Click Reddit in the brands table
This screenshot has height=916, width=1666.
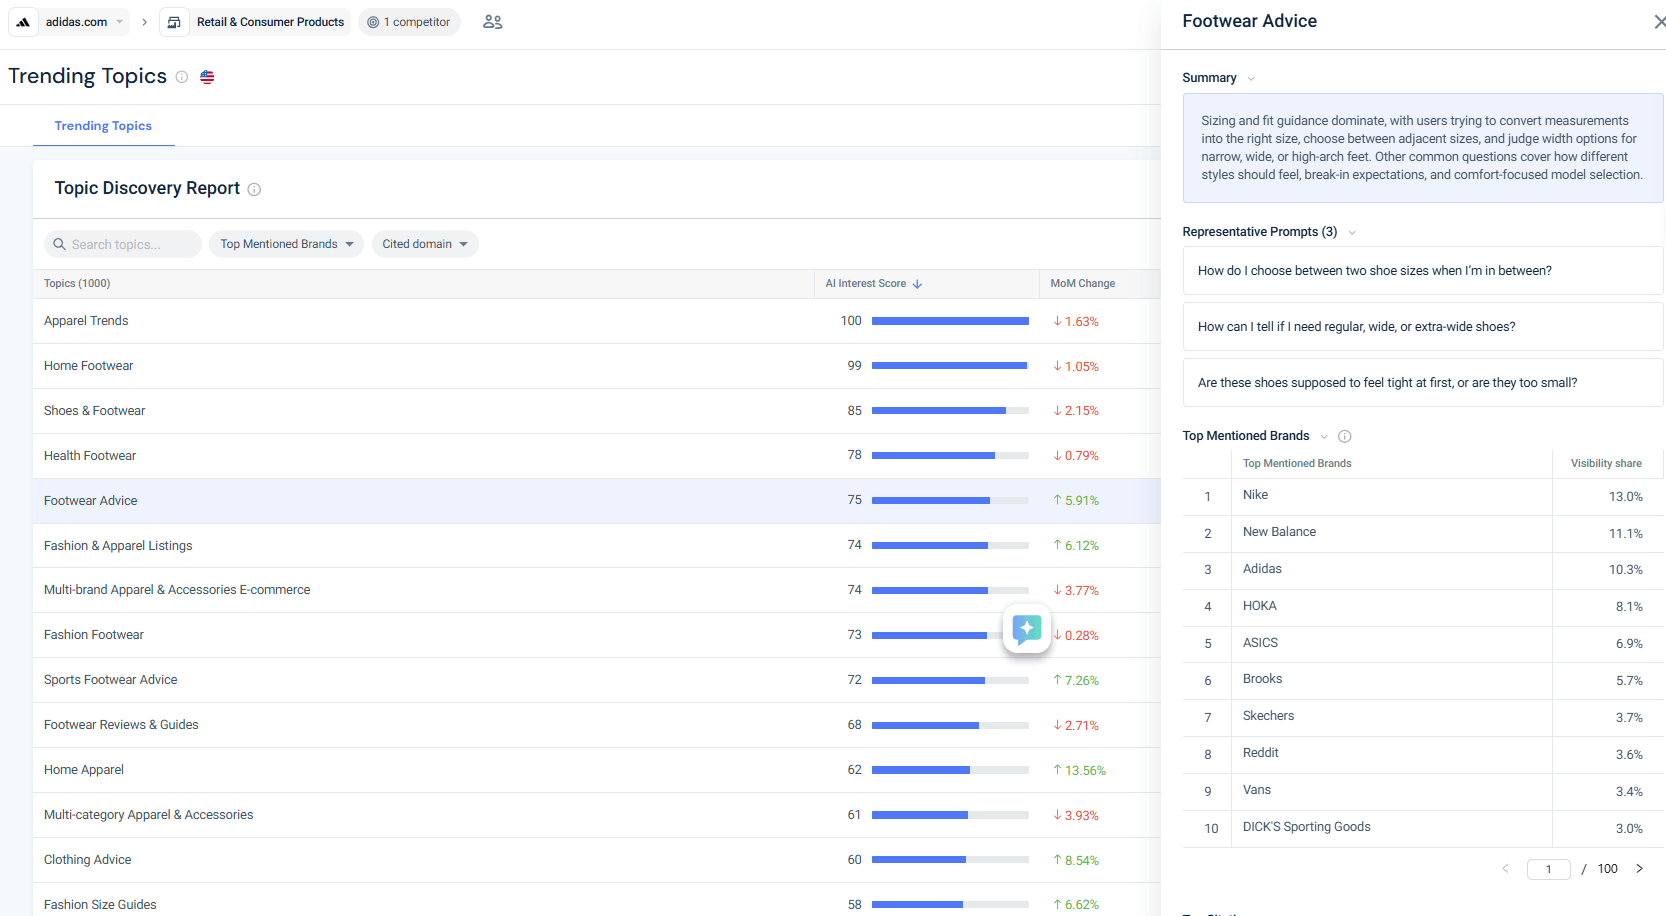tap(1260, 753)
